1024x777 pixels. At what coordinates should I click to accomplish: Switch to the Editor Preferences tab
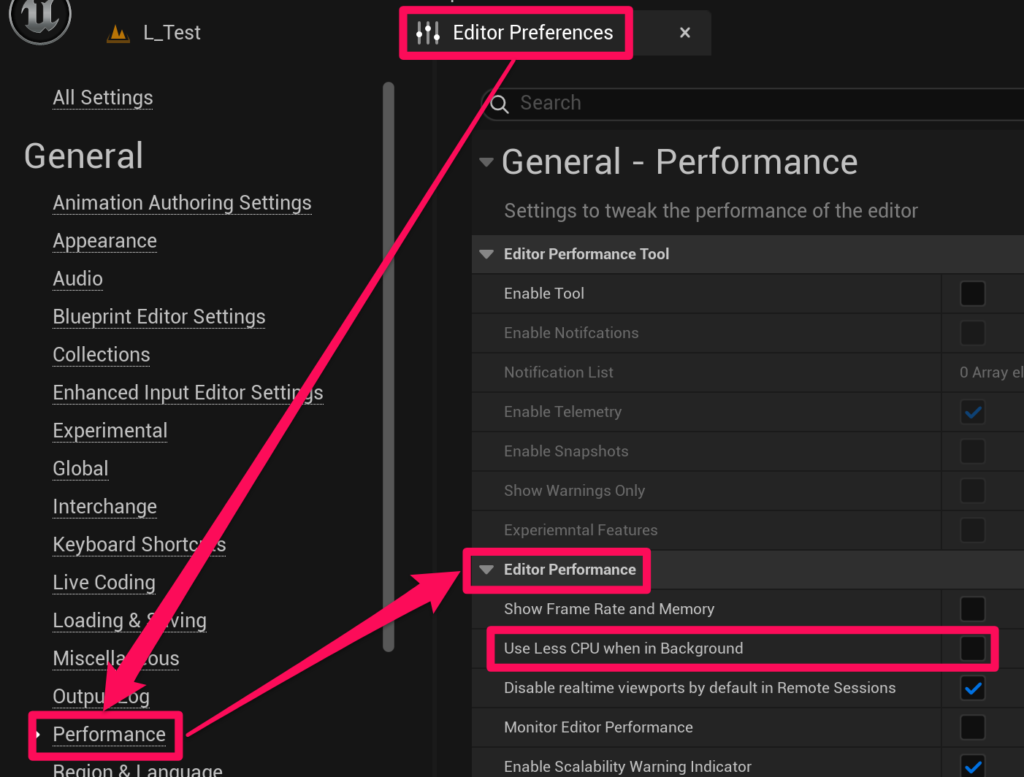(532, 33)
